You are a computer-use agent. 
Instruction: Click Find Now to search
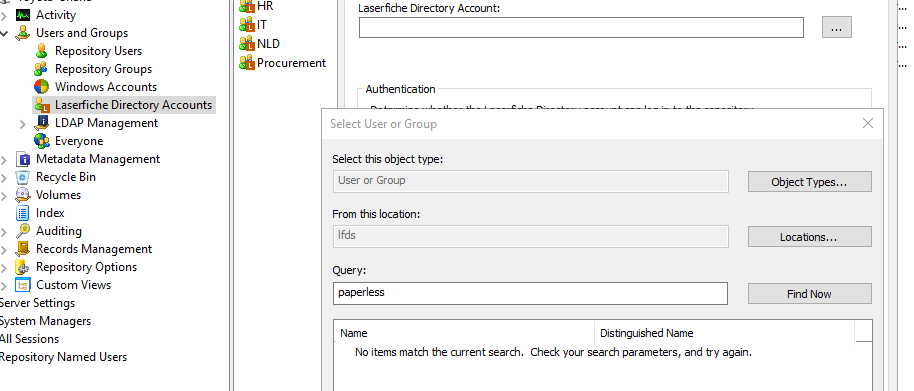coord(810,294)
